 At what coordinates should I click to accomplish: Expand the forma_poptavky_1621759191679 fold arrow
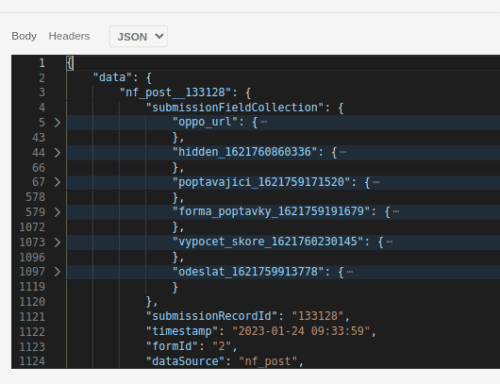pyautogui.click(x=57, y=212)
